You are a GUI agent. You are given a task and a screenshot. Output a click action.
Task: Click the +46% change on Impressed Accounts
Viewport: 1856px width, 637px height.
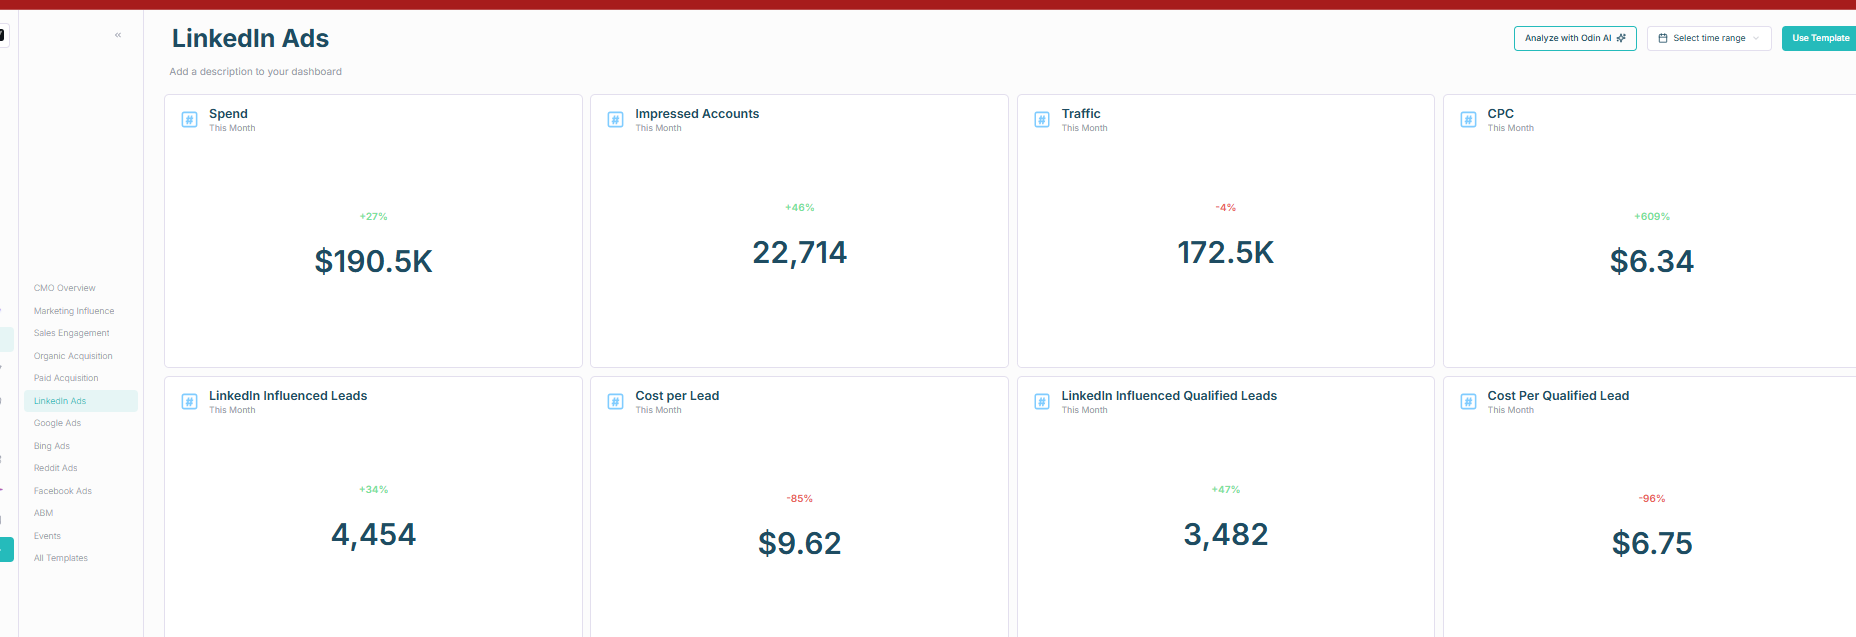pyautogui.click(x=800, y=208)
